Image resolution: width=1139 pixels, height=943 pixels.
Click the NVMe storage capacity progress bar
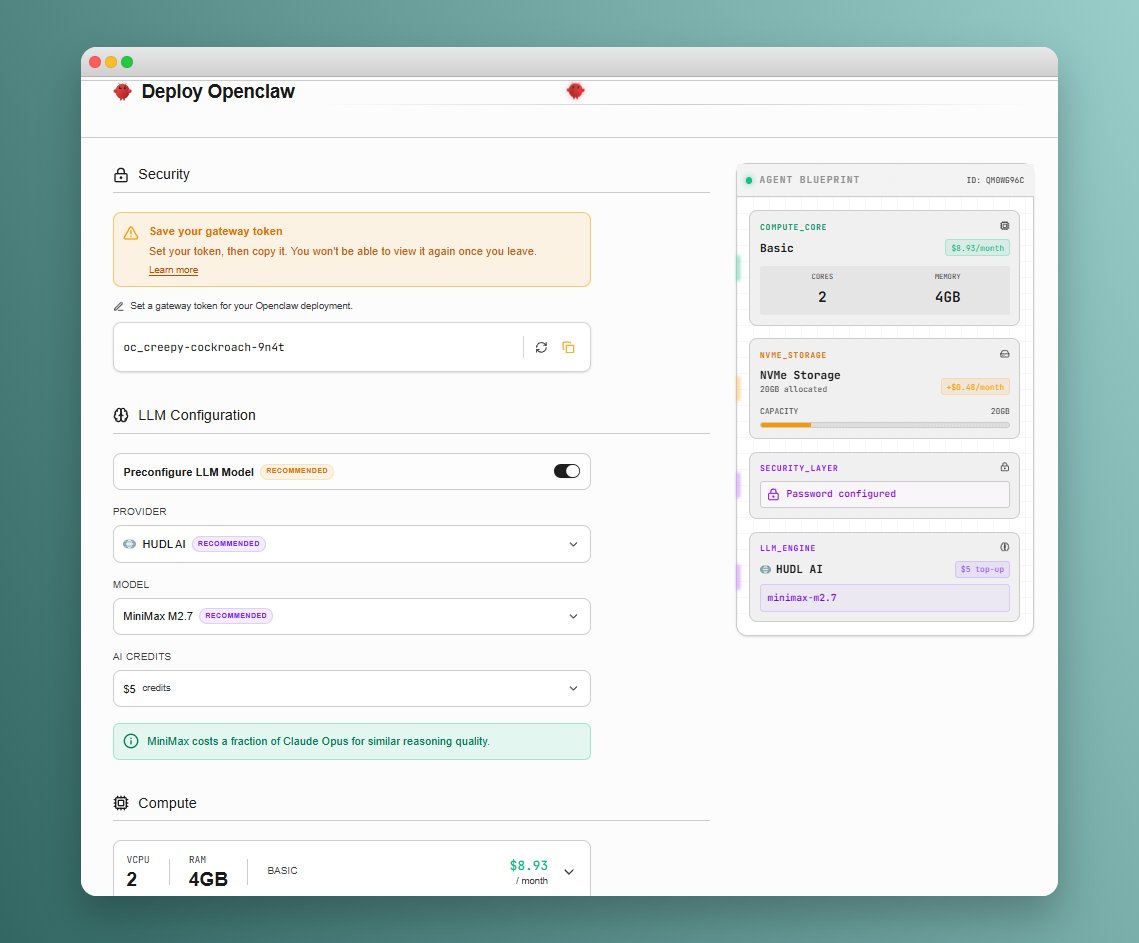[885, 425]
